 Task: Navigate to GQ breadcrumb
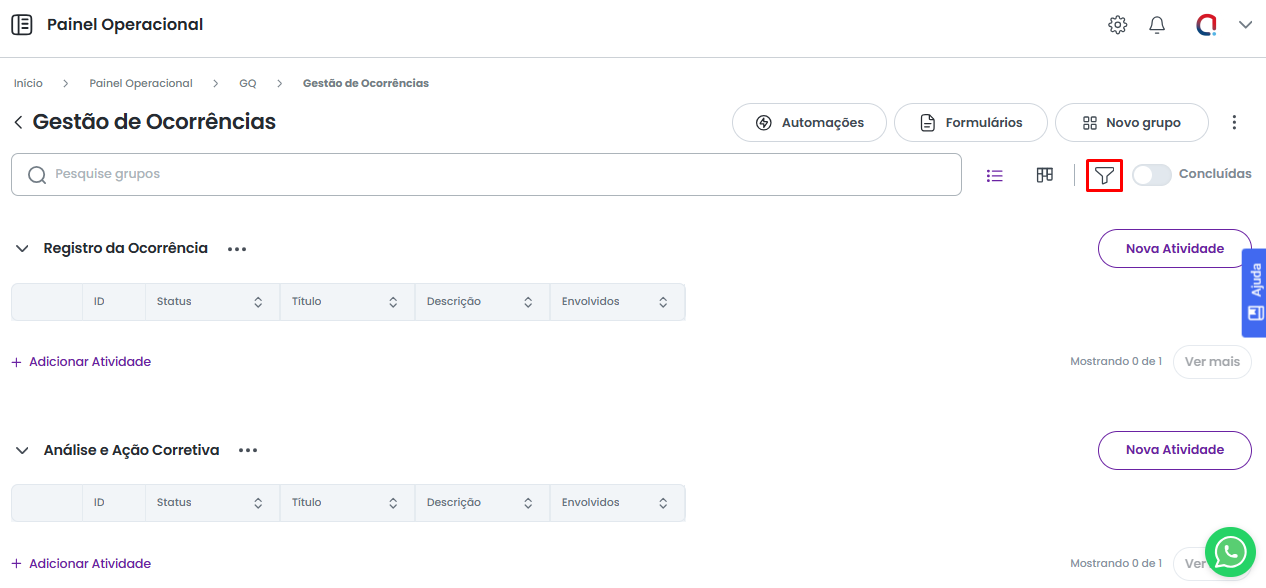pyautogui.click(x=248, y=83)
